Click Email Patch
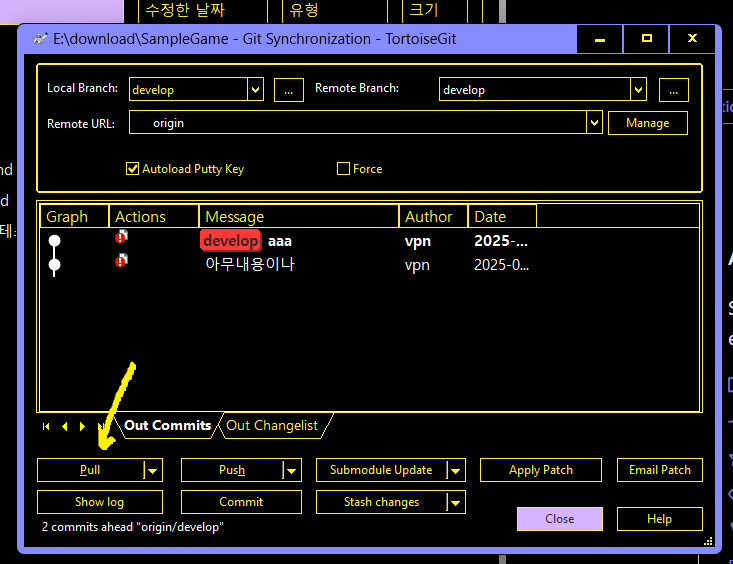 [660, 470]
